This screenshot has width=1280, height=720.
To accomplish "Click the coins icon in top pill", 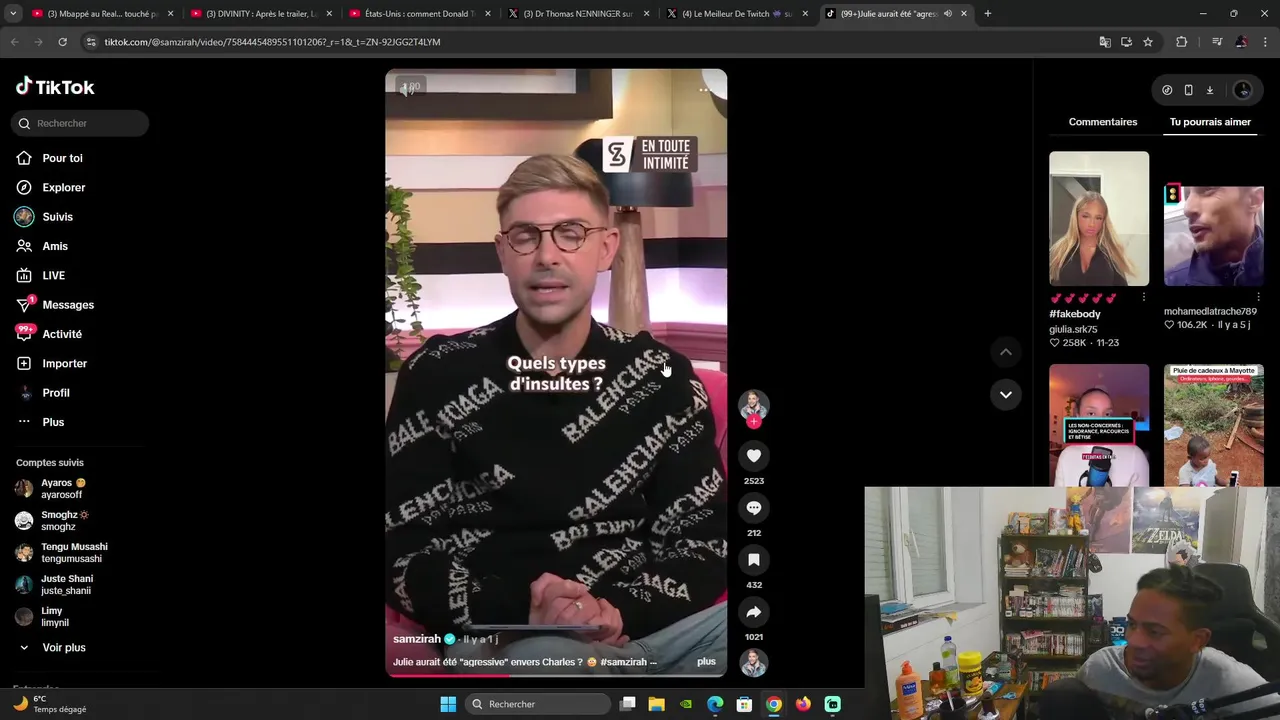I will (x=1167, y=90).
